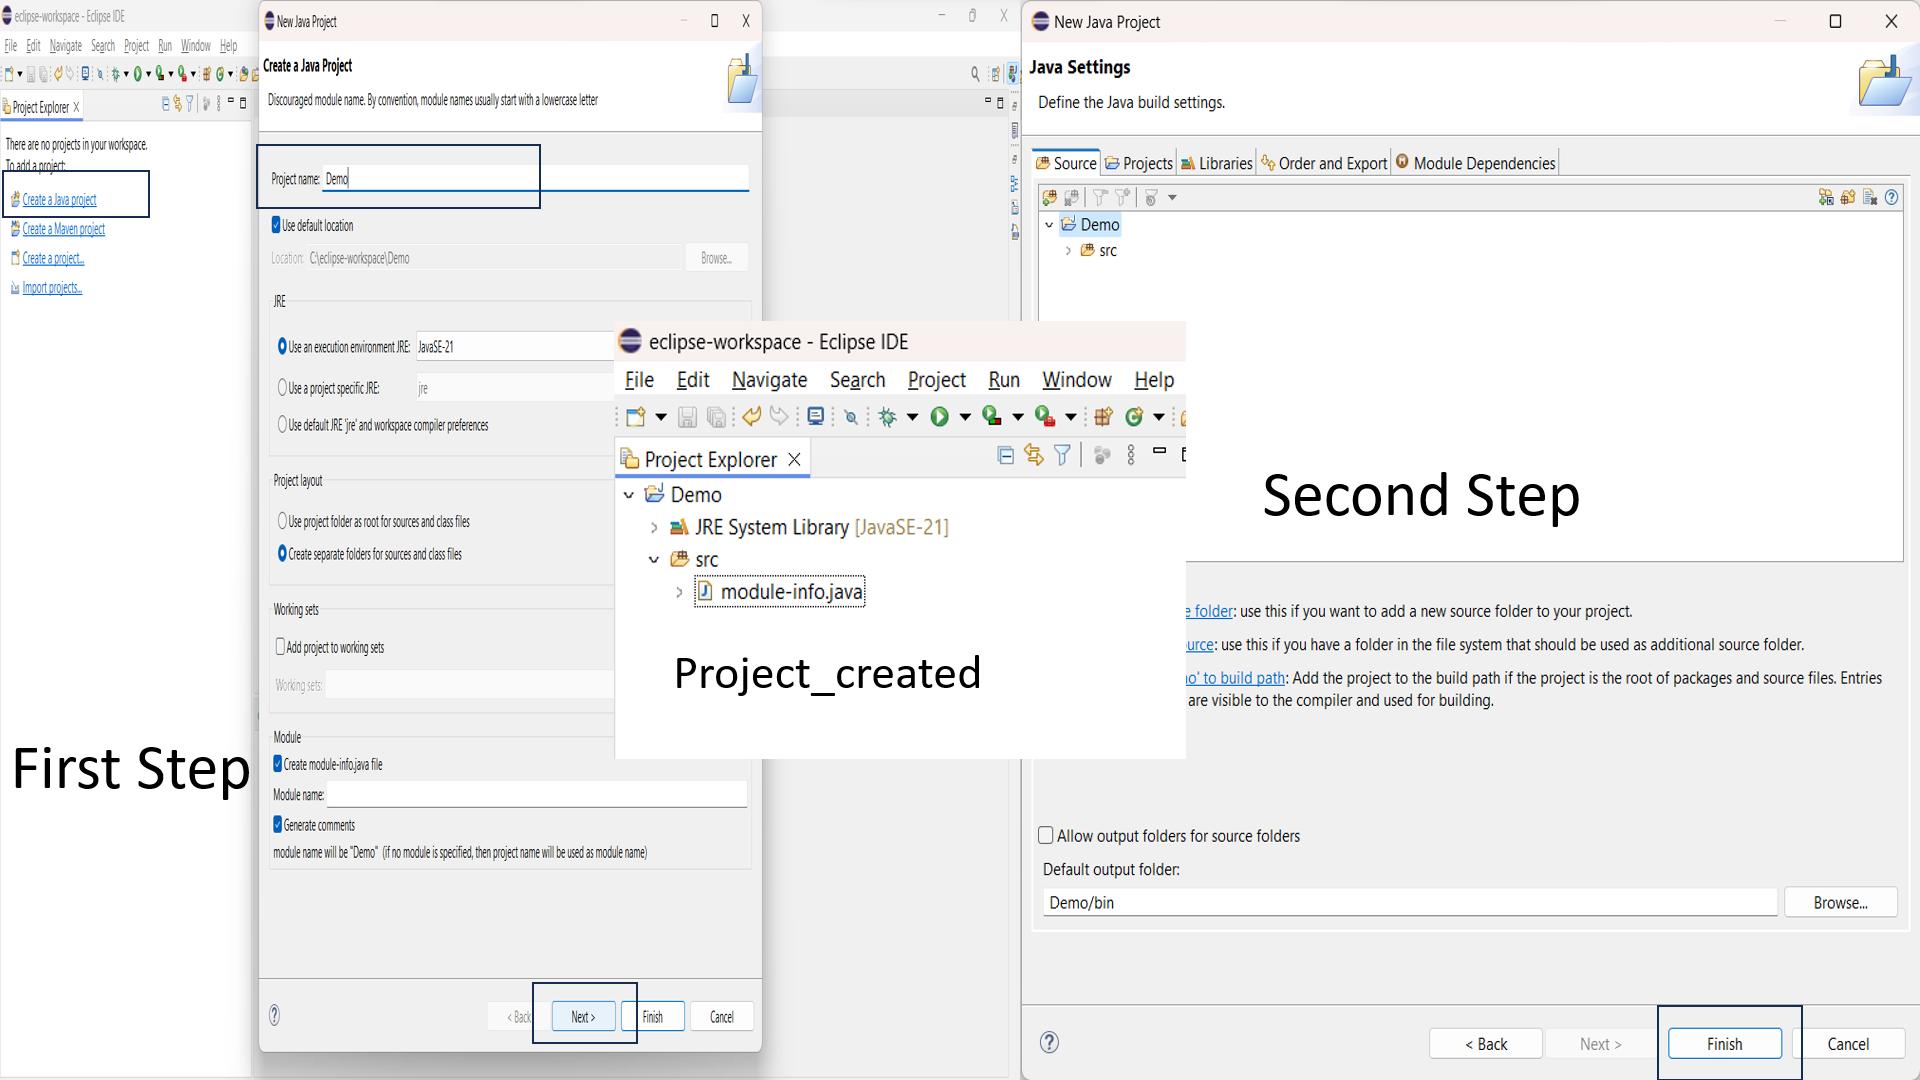Screen dimensions: 1920x1080
Task: Click the Help question-mark icon in Java Settings
Action: tap(1892, 197)
